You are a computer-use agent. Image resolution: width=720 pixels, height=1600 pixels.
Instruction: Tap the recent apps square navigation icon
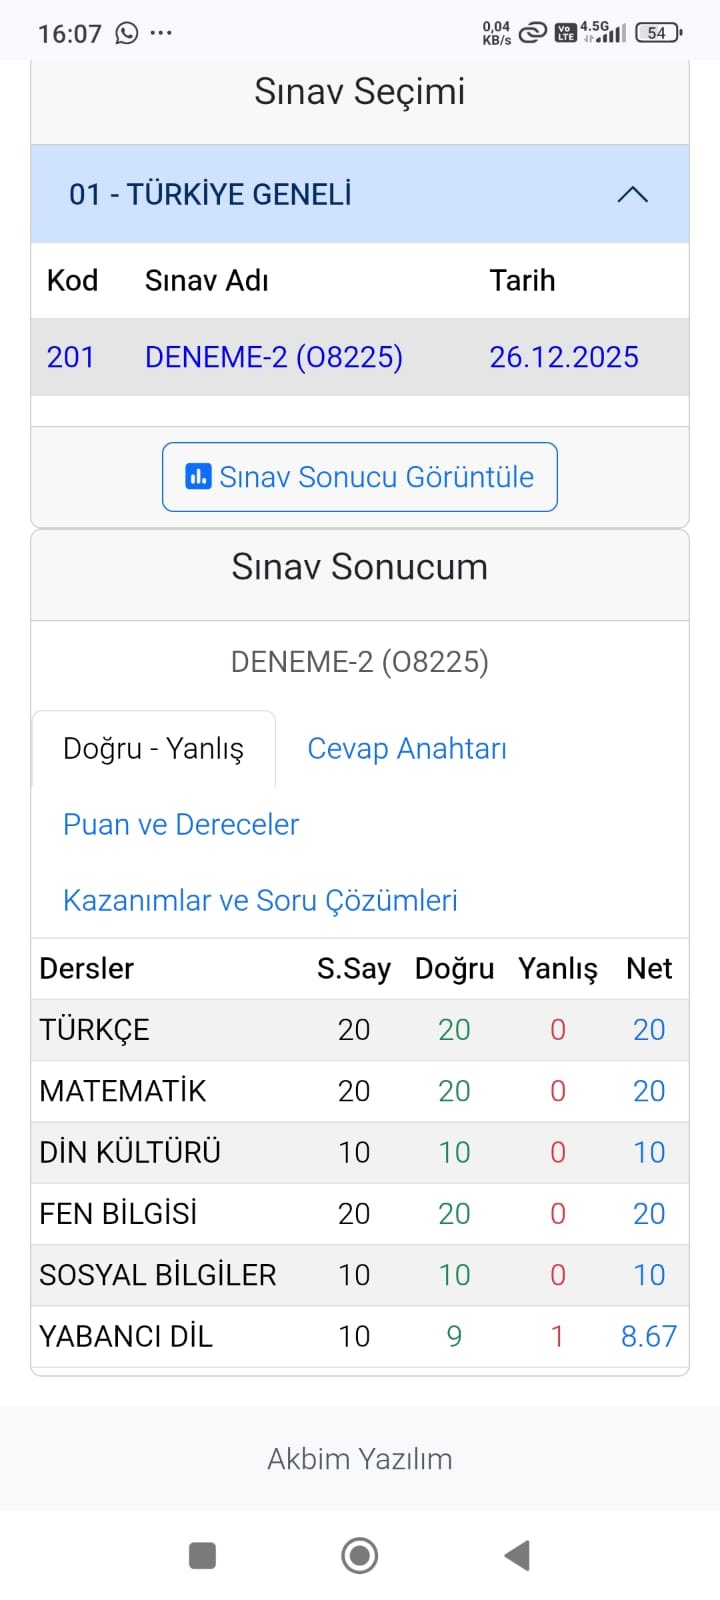coord(203,1555)
